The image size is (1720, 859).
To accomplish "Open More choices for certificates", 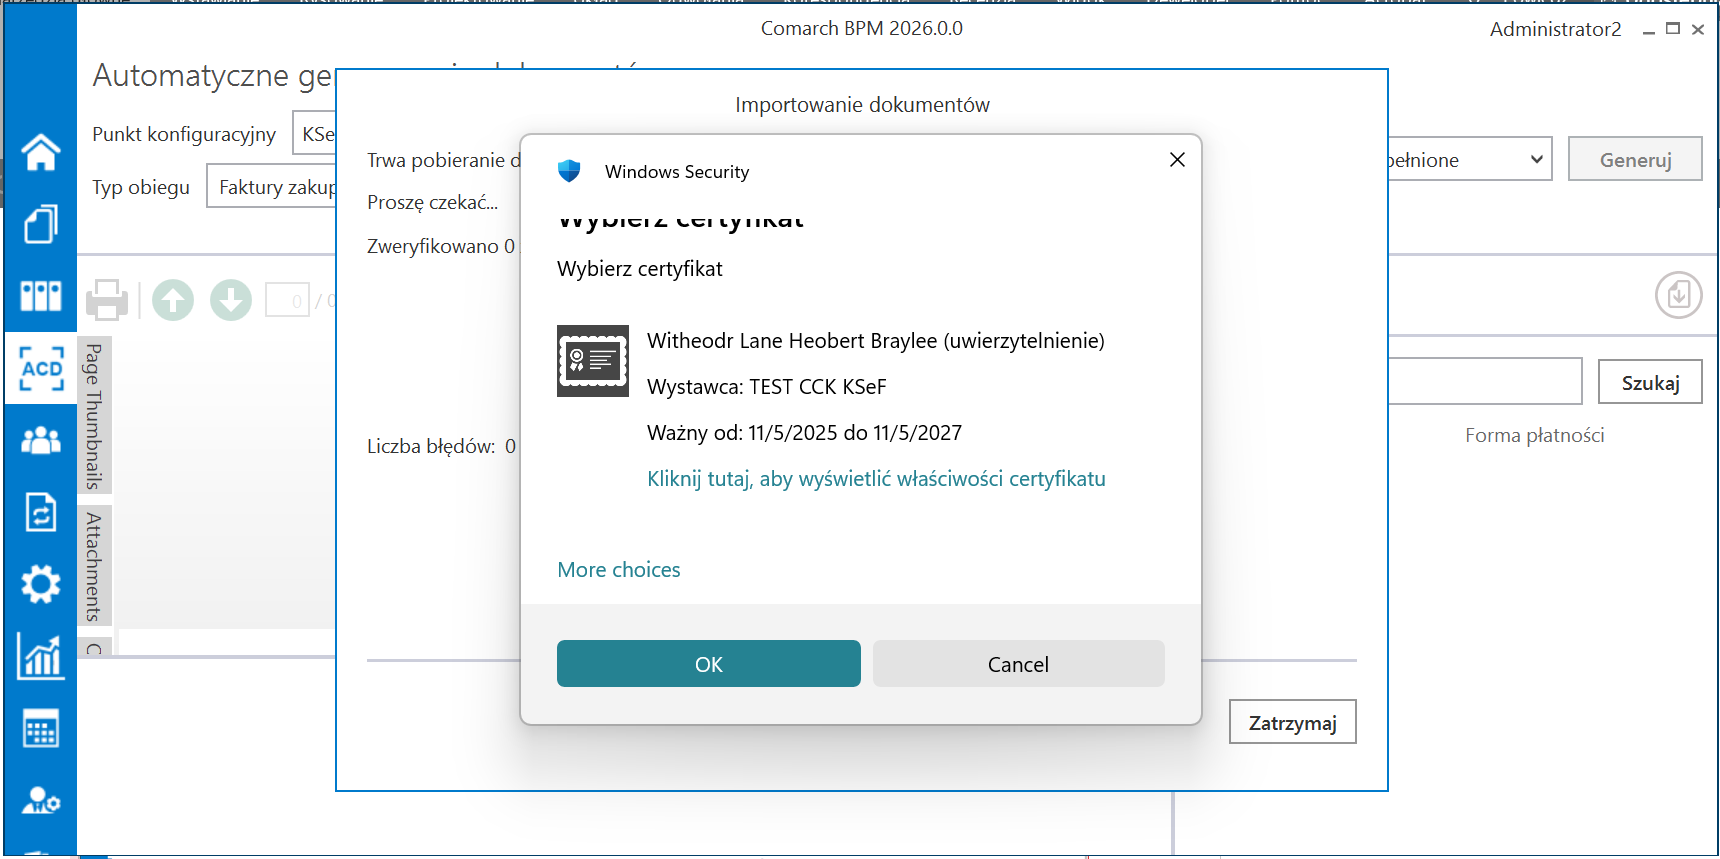I will click(x=619, y=570).
